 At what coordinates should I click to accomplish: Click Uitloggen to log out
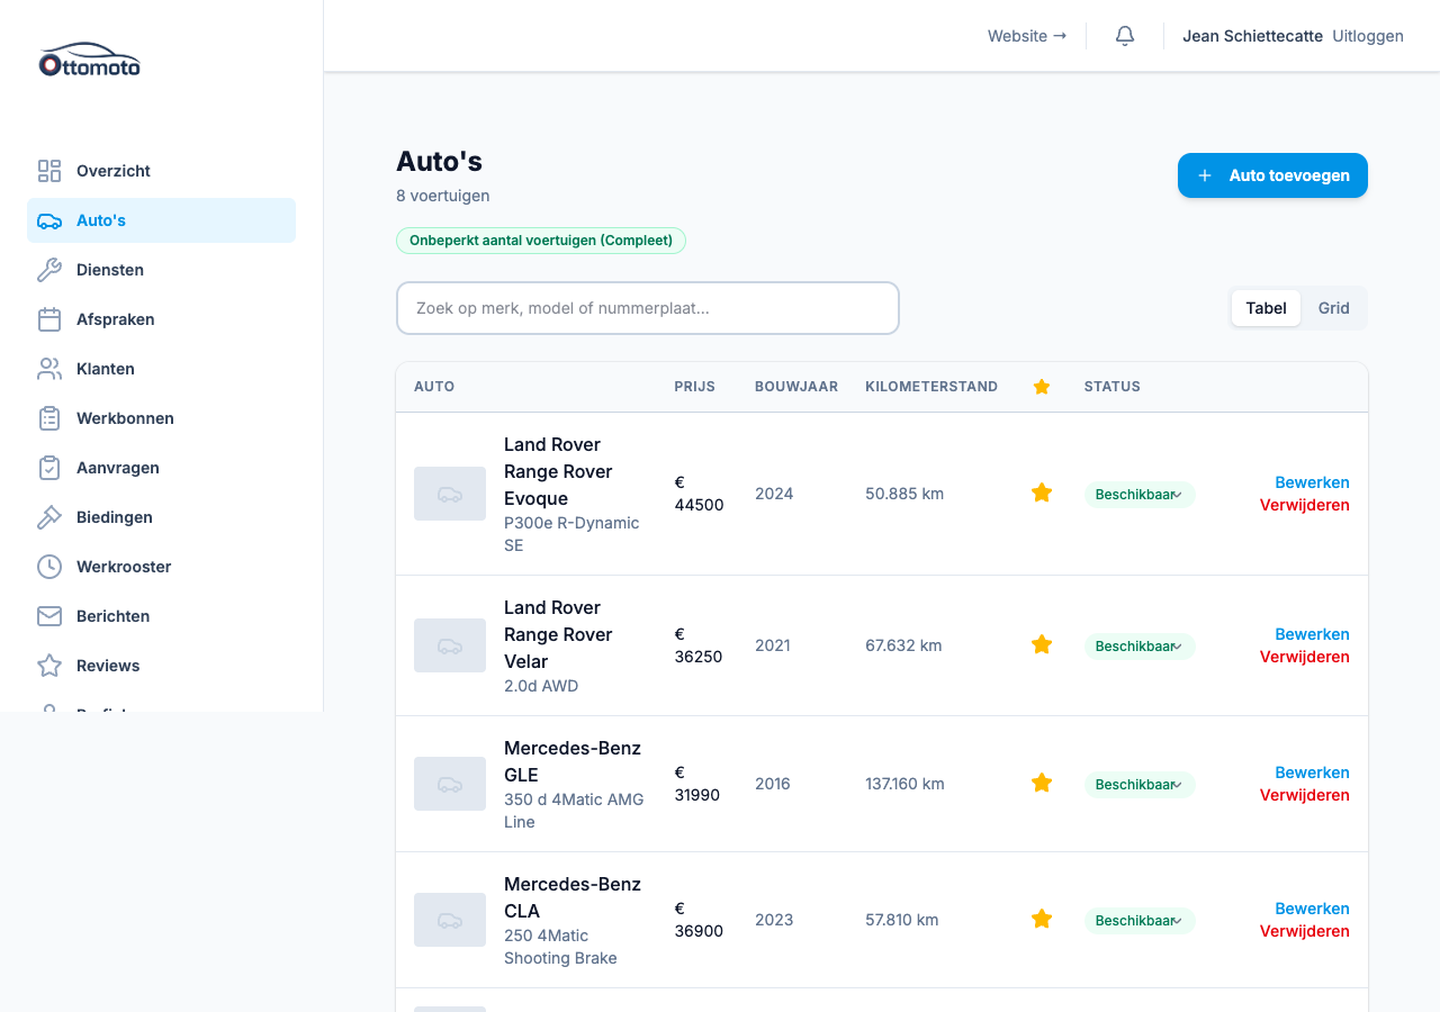click(1368, 36)
